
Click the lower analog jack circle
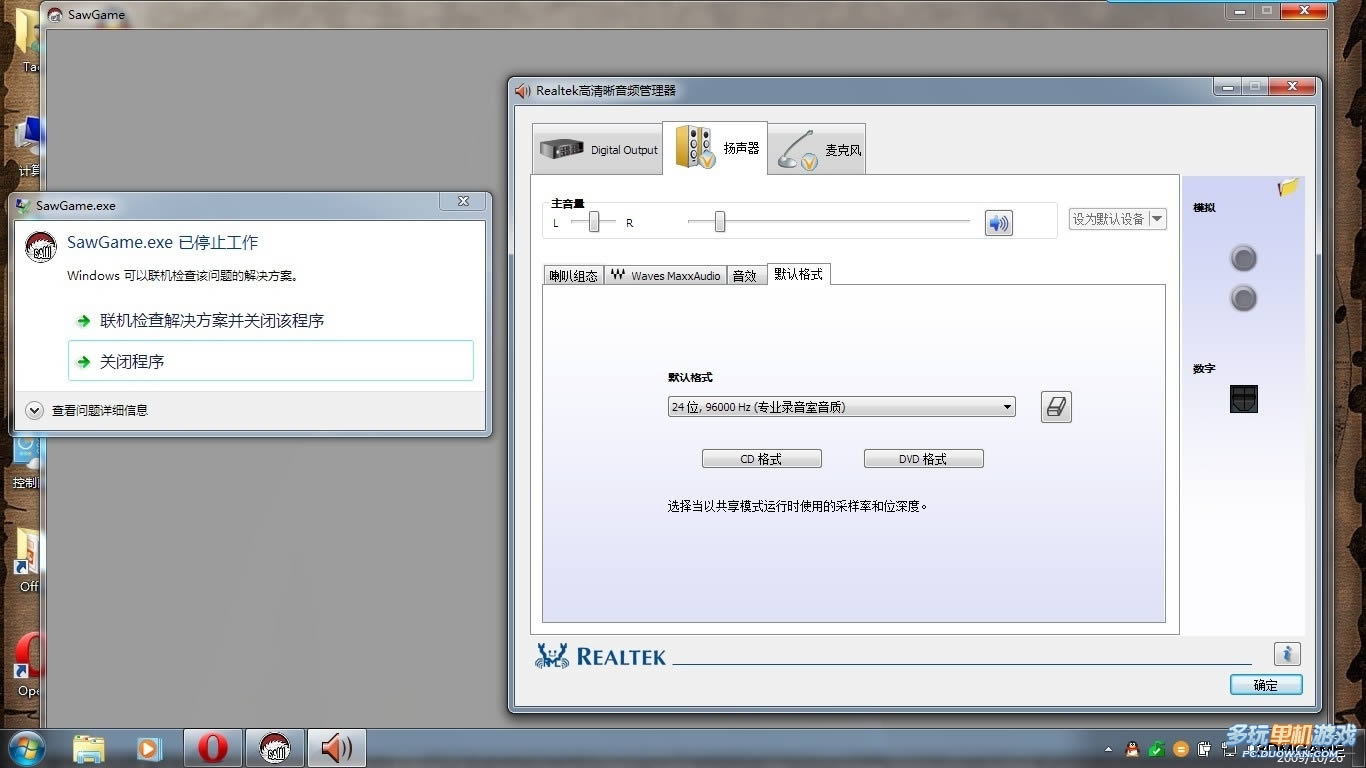click(x=1243, y=298)
